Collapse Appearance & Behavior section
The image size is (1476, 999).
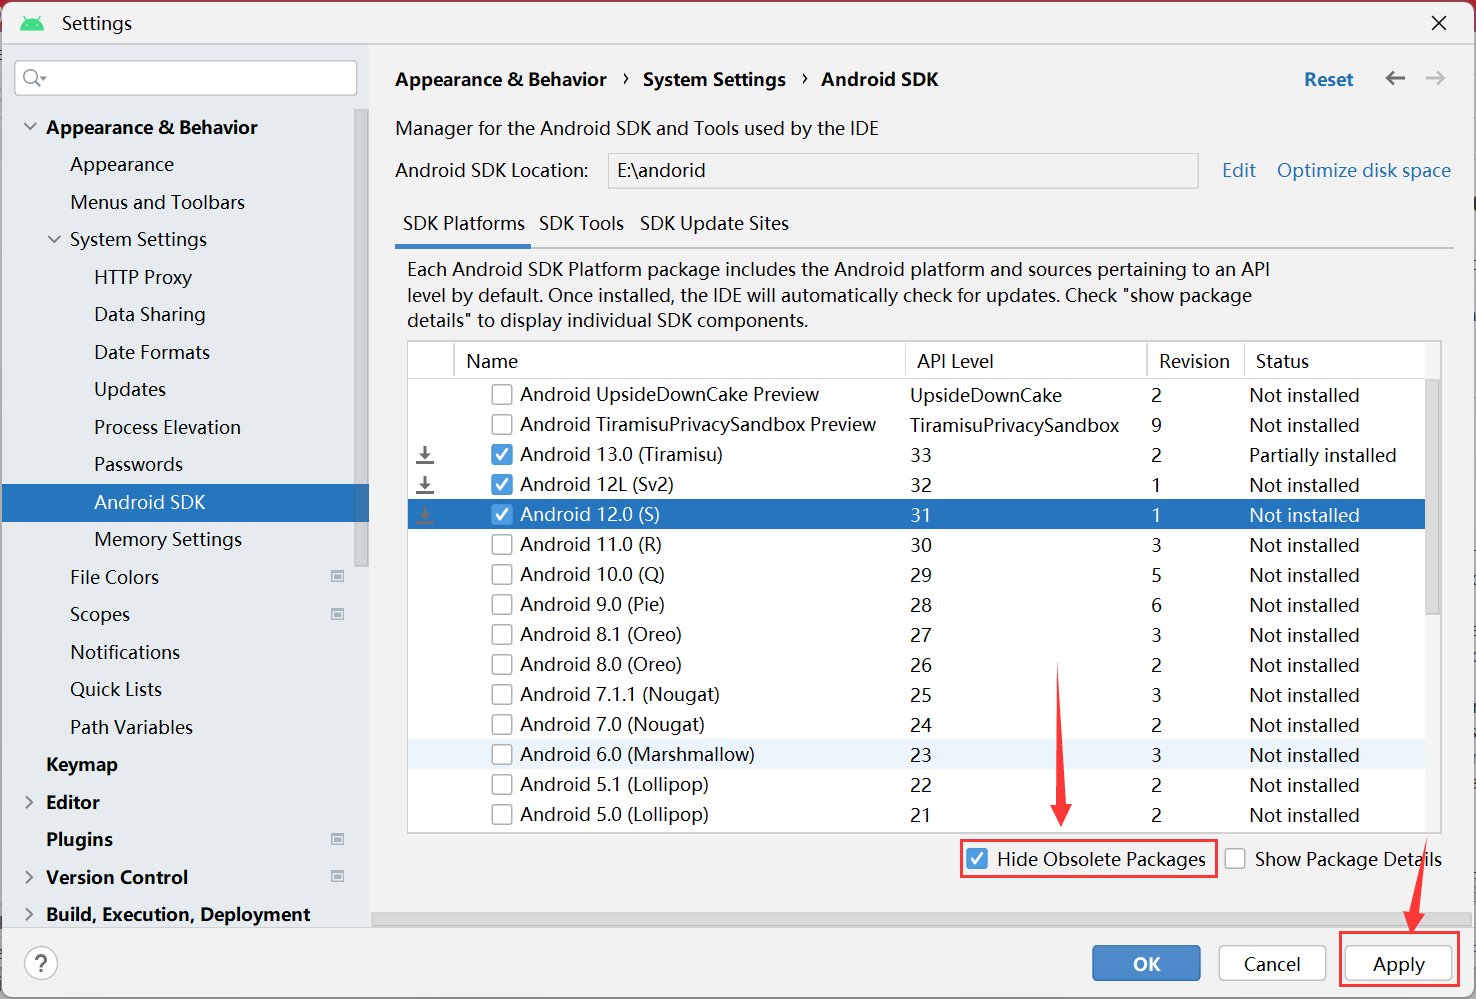pyautogui.click(x=30, y=127)
